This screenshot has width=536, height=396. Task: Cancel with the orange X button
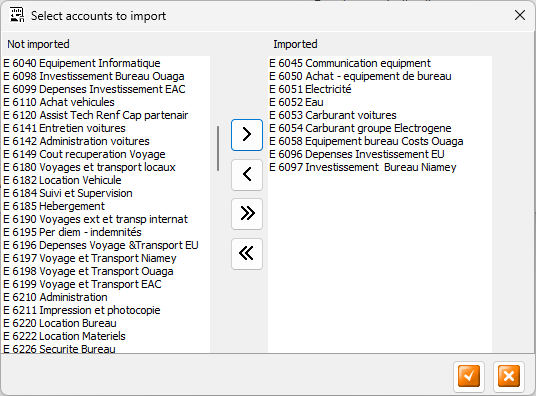[x=509, y=376]
